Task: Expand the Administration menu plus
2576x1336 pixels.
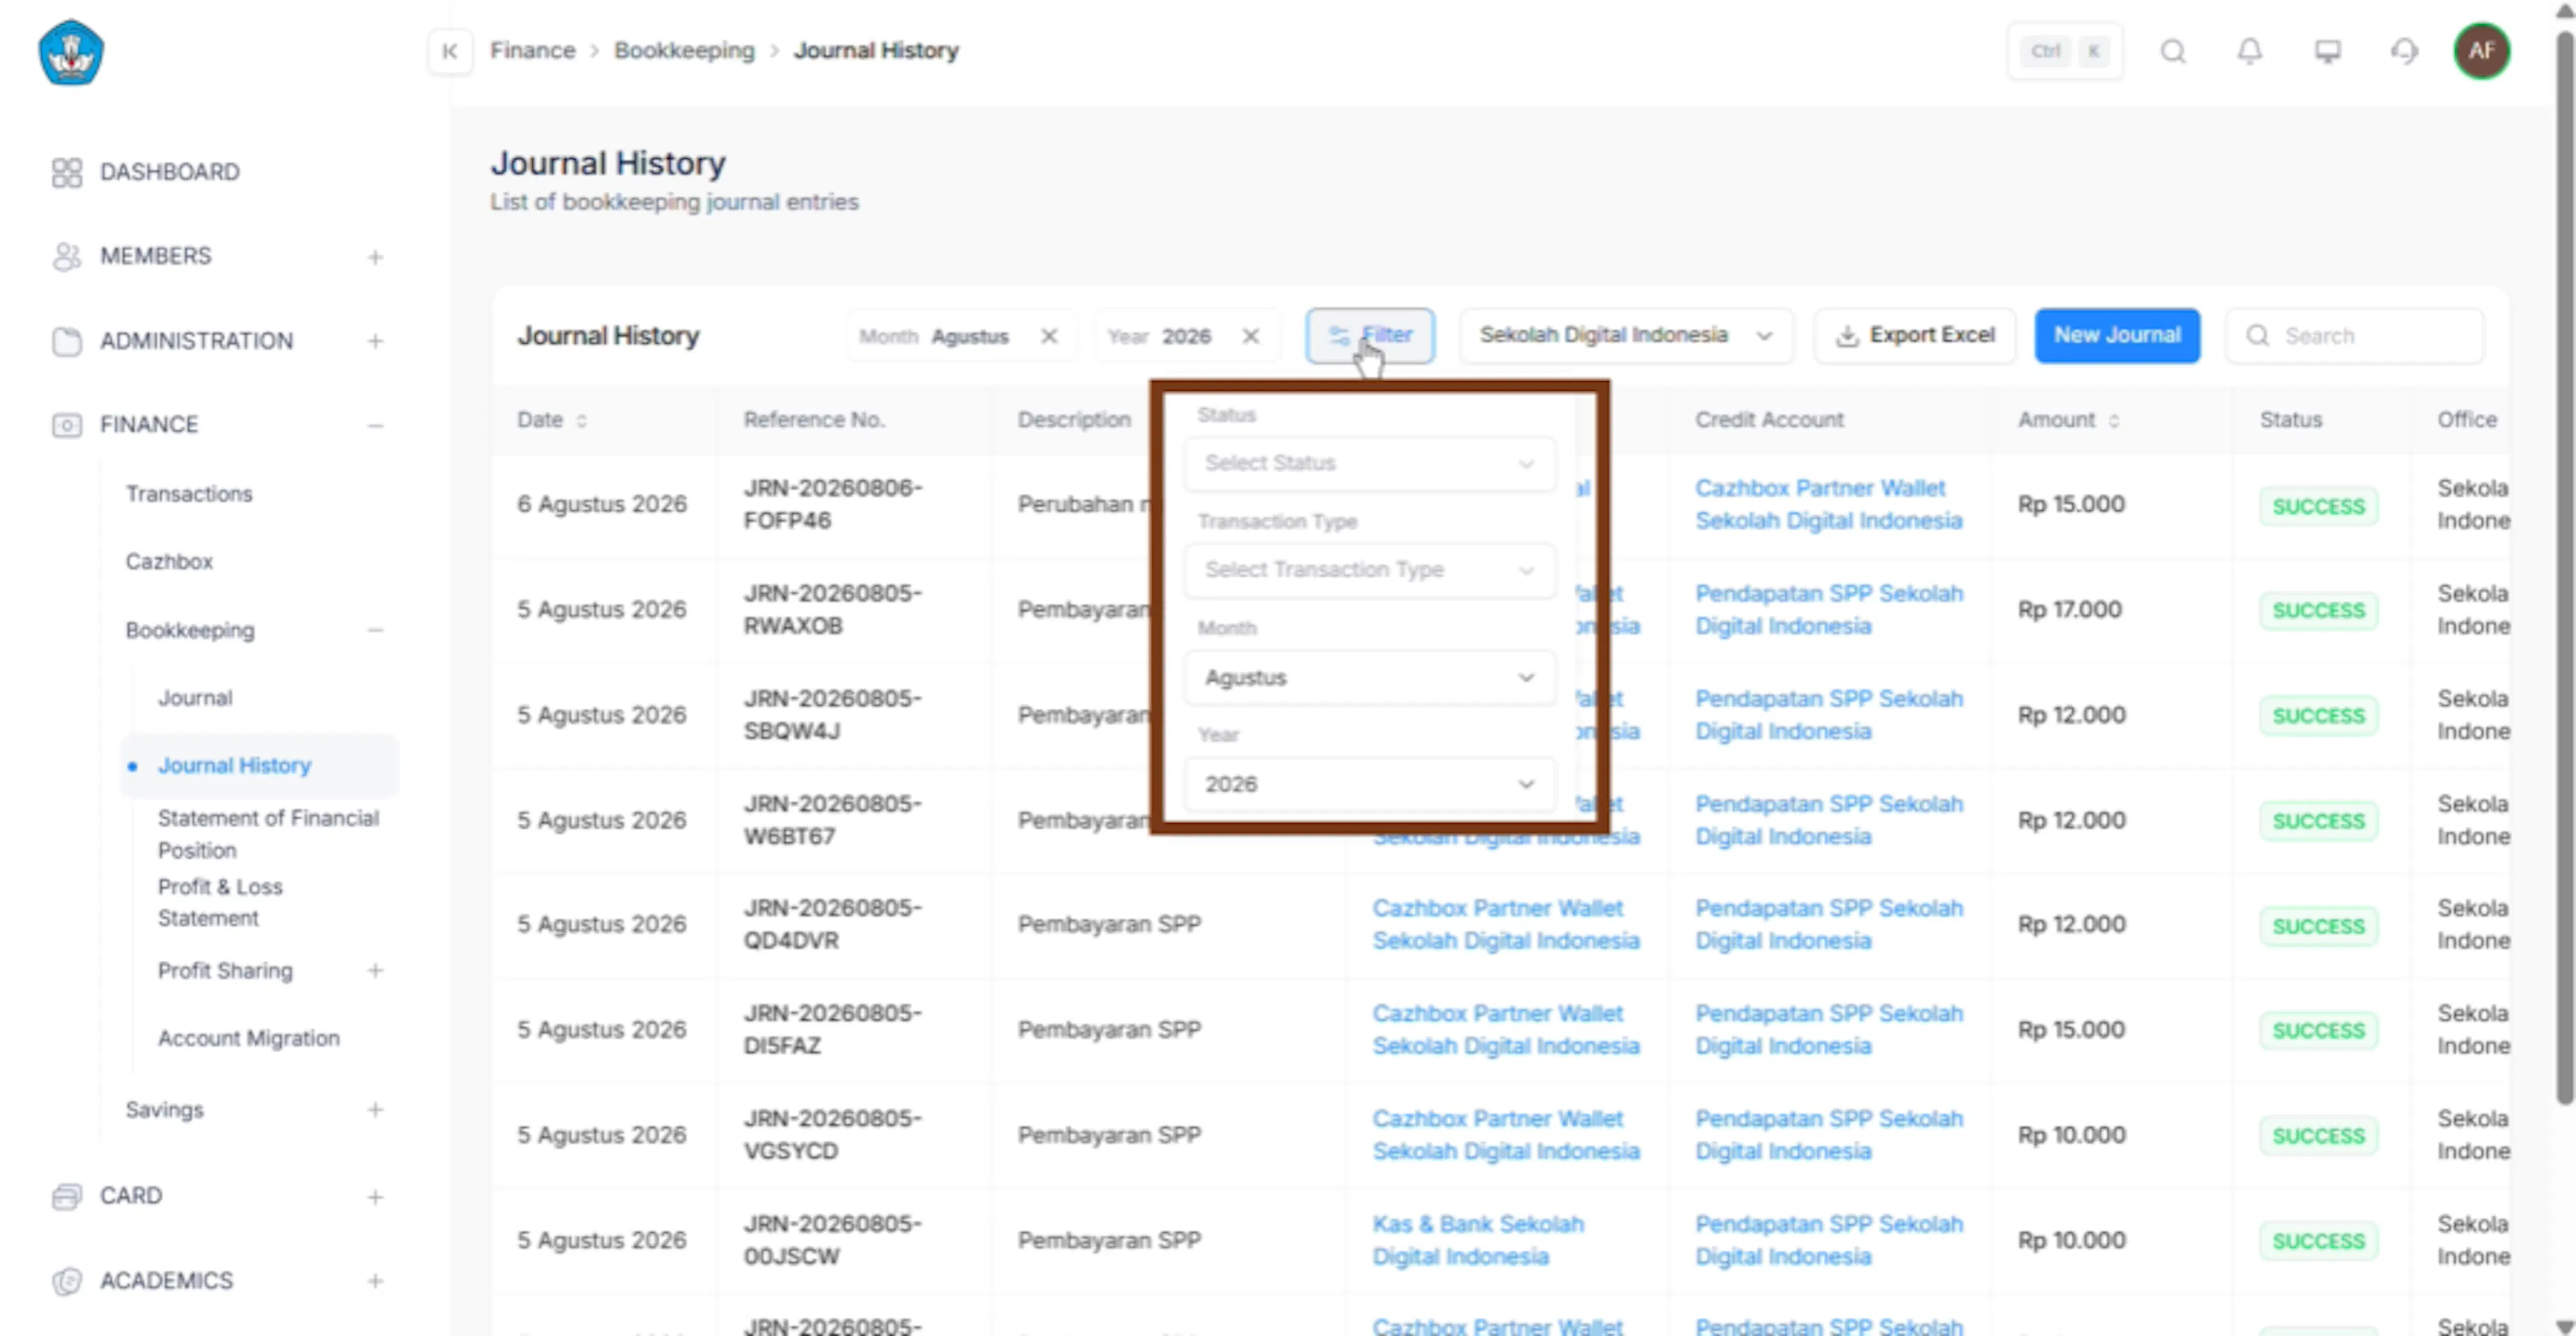Action: click(x=375, y=342)
